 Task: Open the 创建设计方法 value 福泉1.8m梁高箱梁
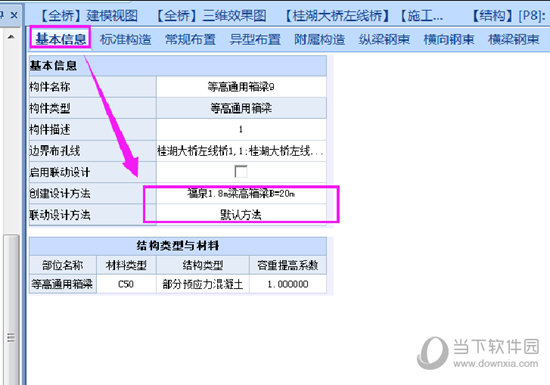coord(241,193)
